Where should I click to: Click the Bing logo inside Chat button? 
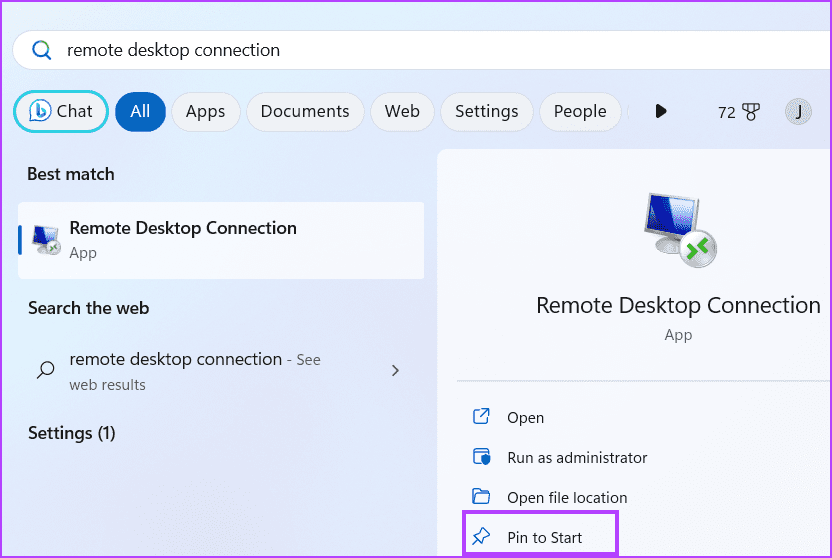(x=40, y=111)
